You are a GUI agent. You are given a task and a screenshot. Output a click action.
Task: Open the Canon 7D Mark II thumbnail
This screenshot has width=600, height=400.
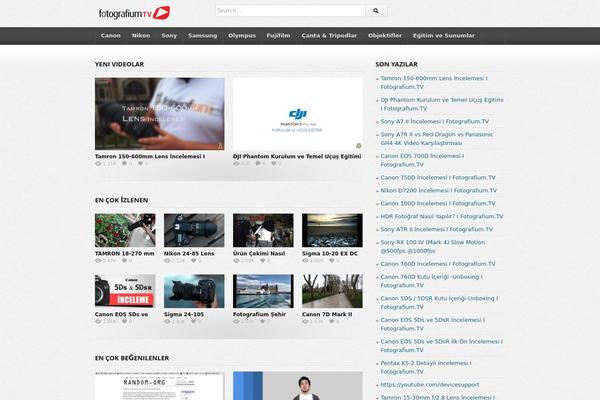tap(332, 291)
